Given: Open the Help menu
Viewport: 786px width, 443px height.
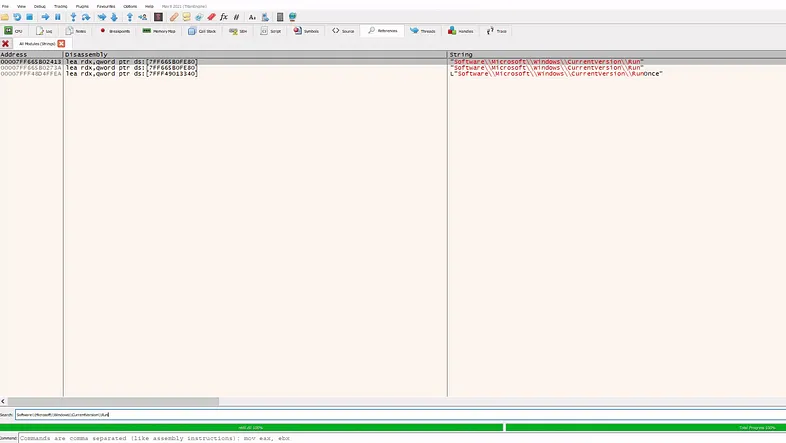Looking at the screenshot, I should 149,7.
